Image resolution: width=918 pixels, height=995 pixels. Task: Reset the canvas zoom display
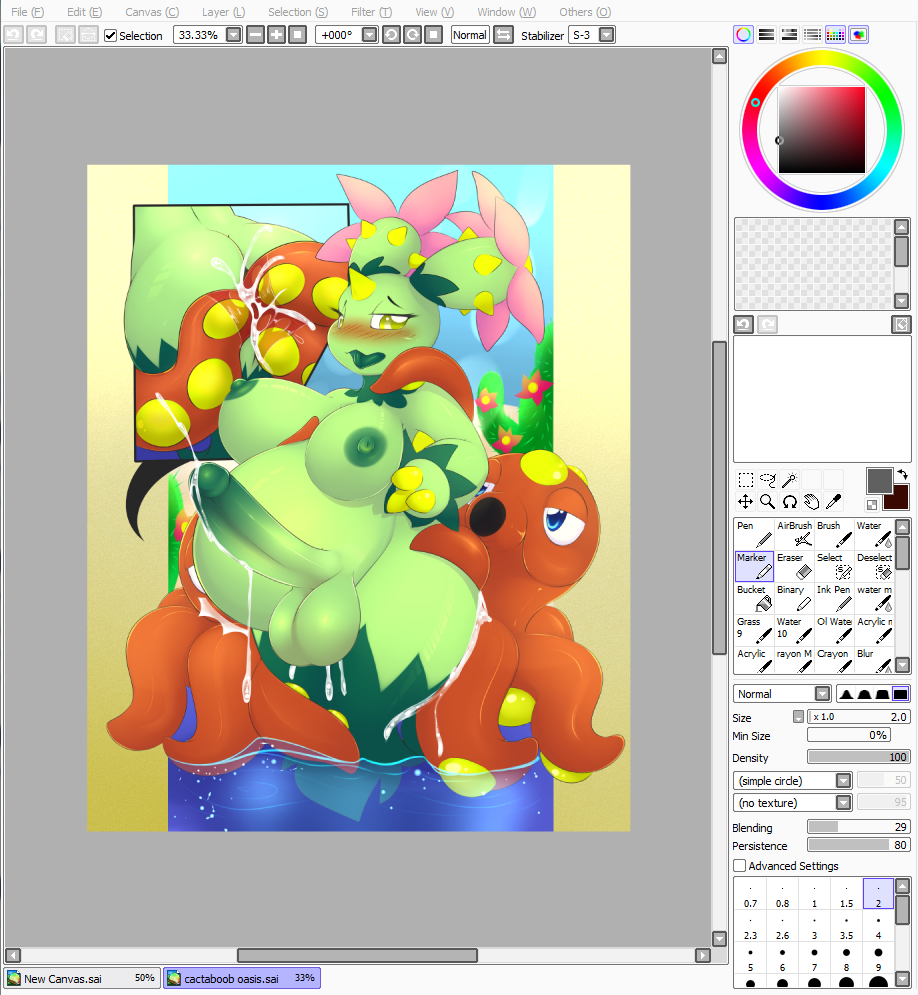click(297, 35)
